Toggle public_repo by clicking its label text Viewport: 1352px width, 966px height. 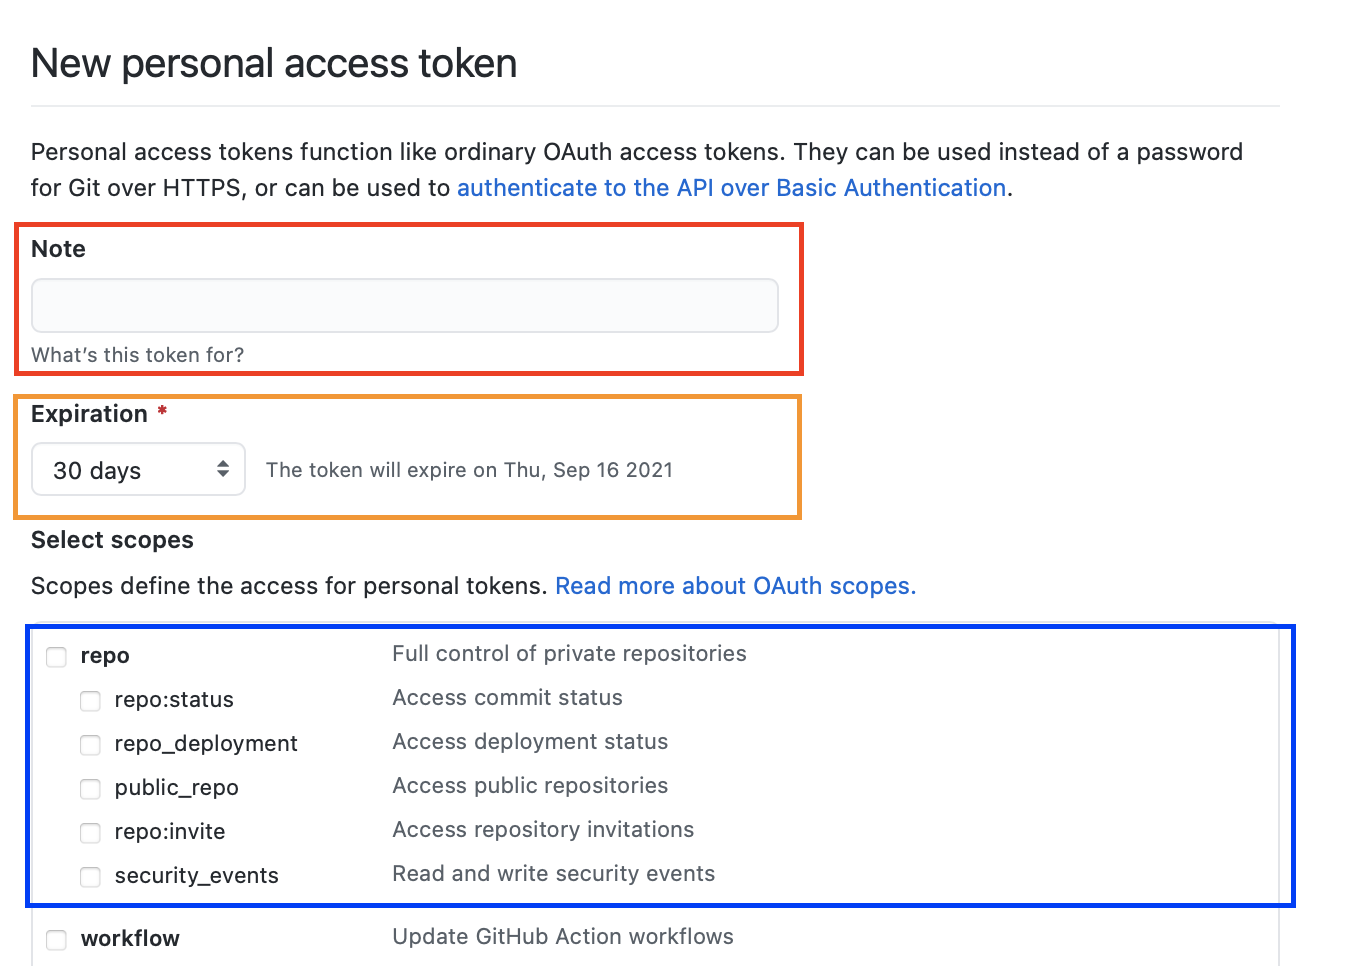pyautogui.click(x=176, y=787)
